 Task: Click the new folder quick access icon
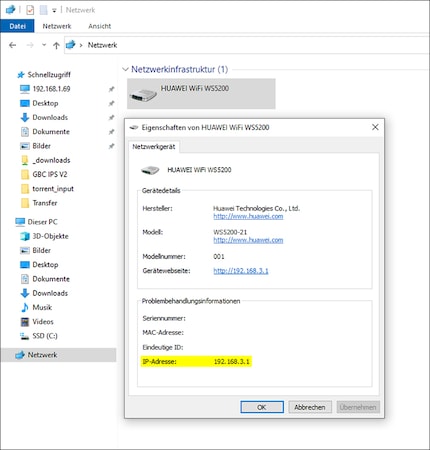43,10
